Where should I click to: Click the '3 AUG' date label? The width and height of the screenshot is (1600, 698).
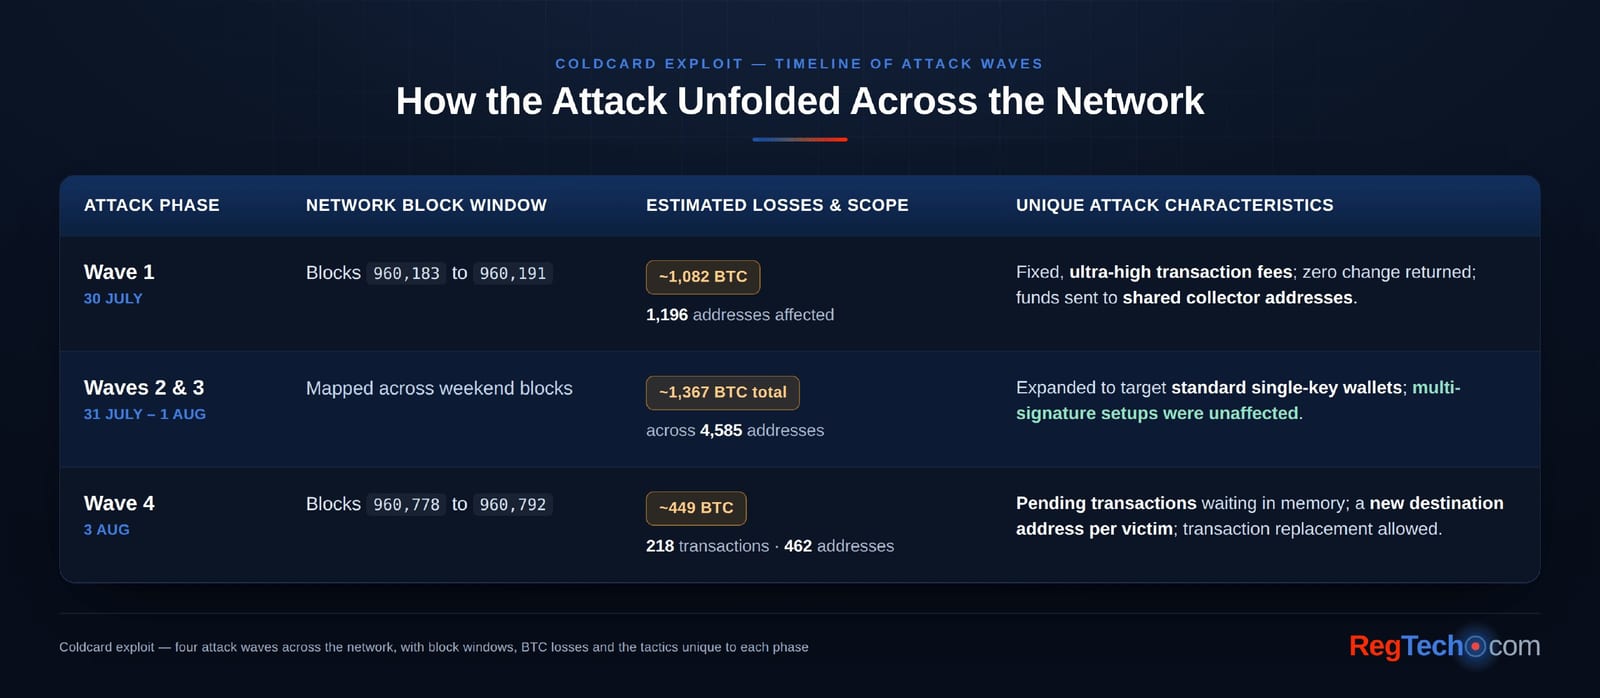pos(107,530)
